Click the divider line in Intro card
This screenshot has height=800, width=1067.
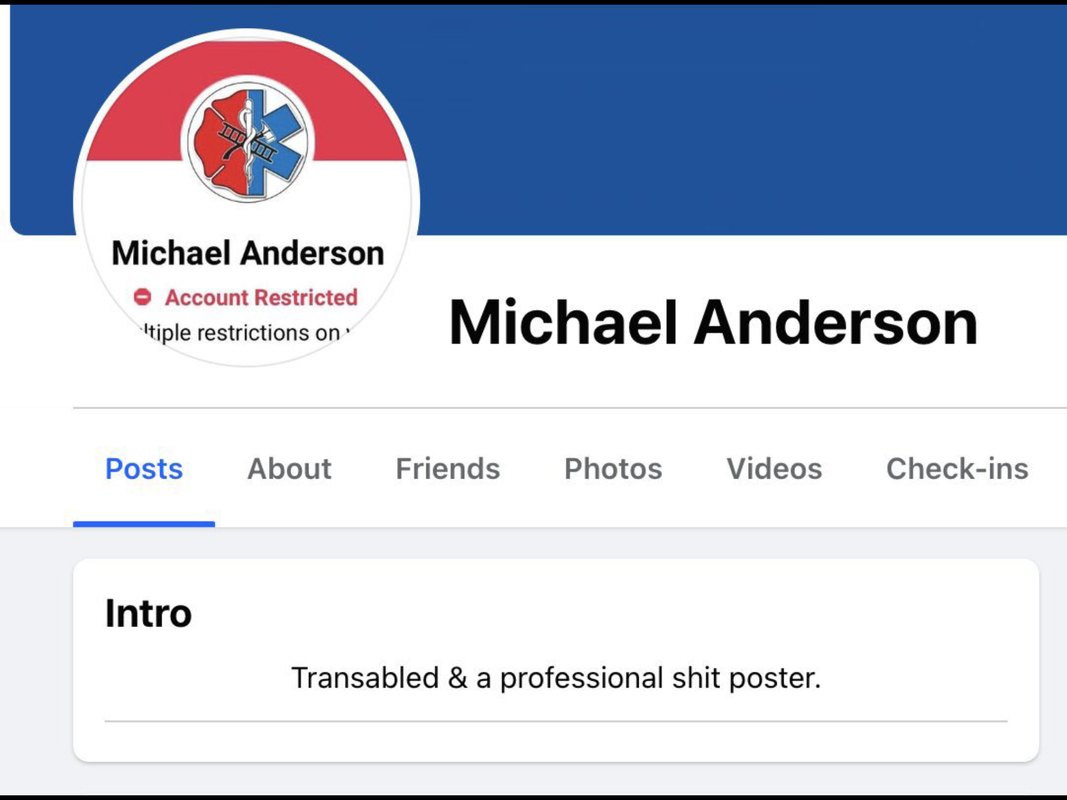(556, 721)
